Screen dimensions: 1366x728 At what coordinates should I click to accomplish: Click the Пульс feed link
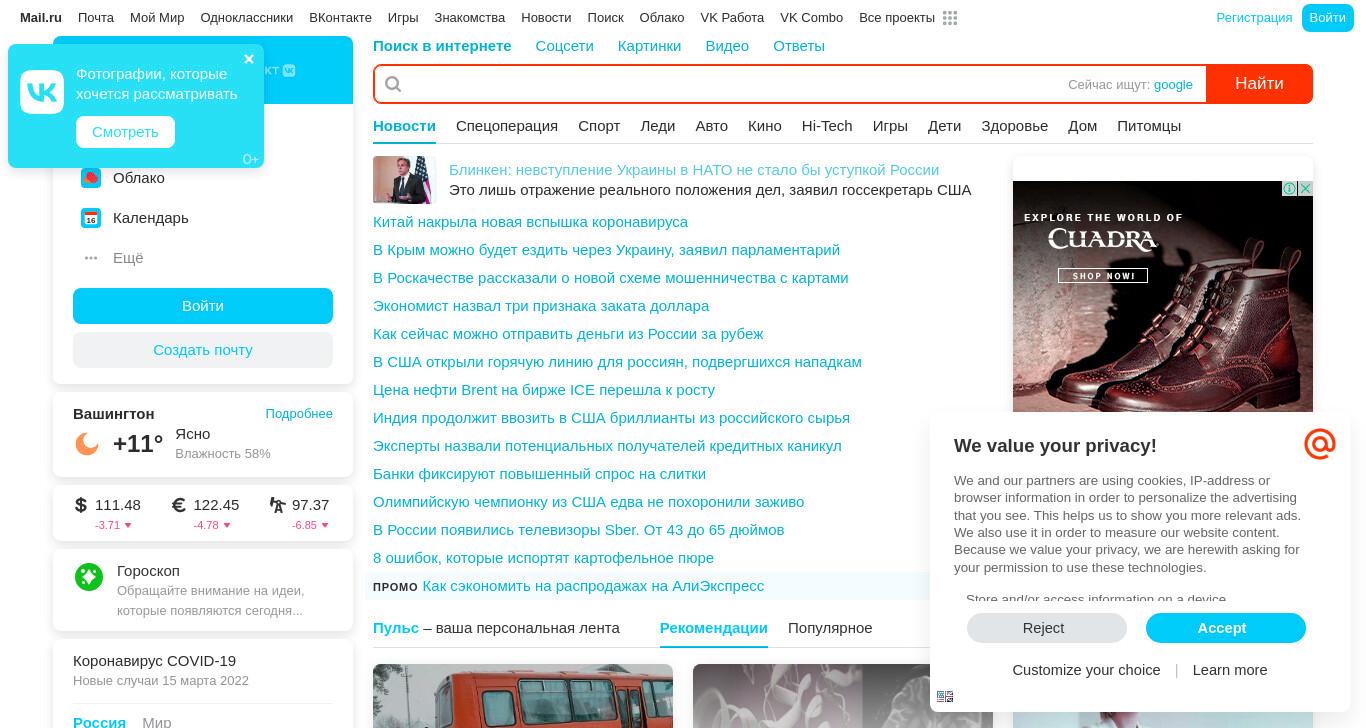click(x=396, y=628)
